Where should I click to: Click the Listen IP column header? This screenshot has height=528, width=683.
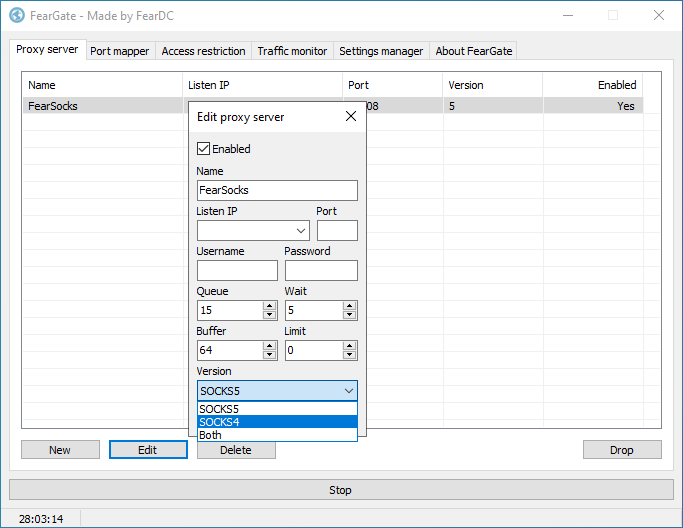tap(263, 85)
